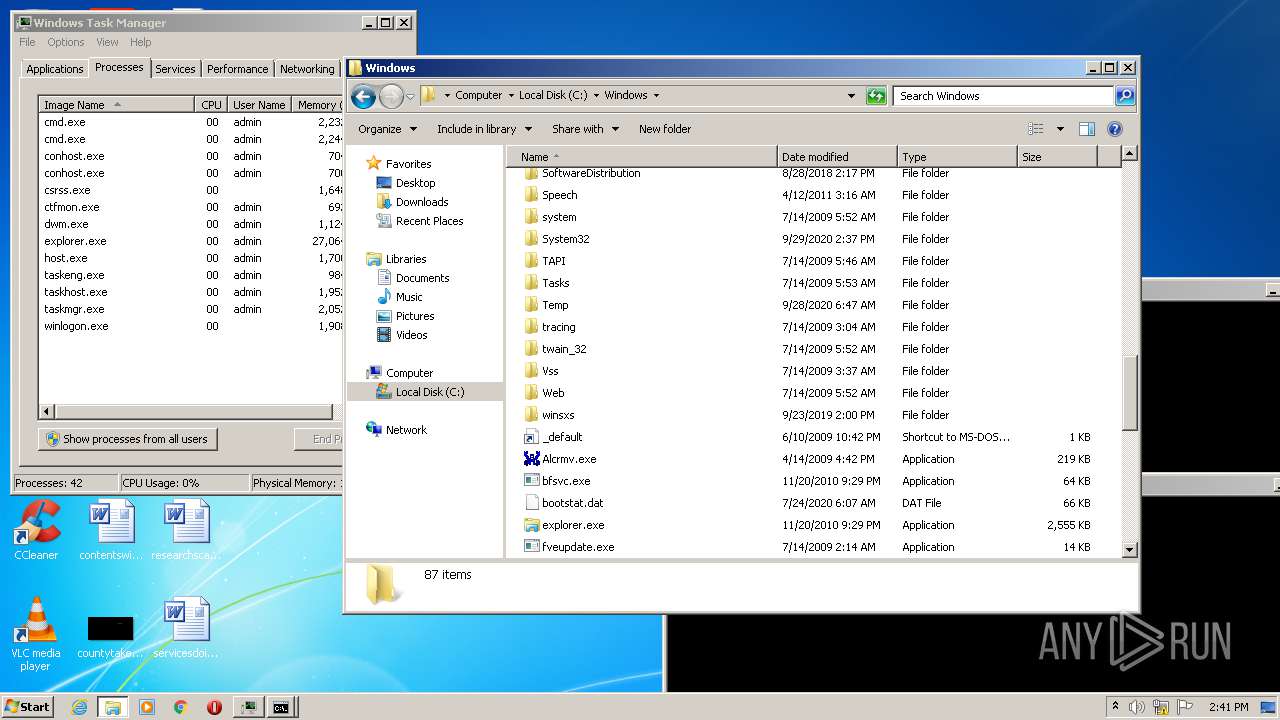Show hidden icons in the system tray
Image resolution: width=1280 pixels, height=720 pixels.
[1116, 707]
